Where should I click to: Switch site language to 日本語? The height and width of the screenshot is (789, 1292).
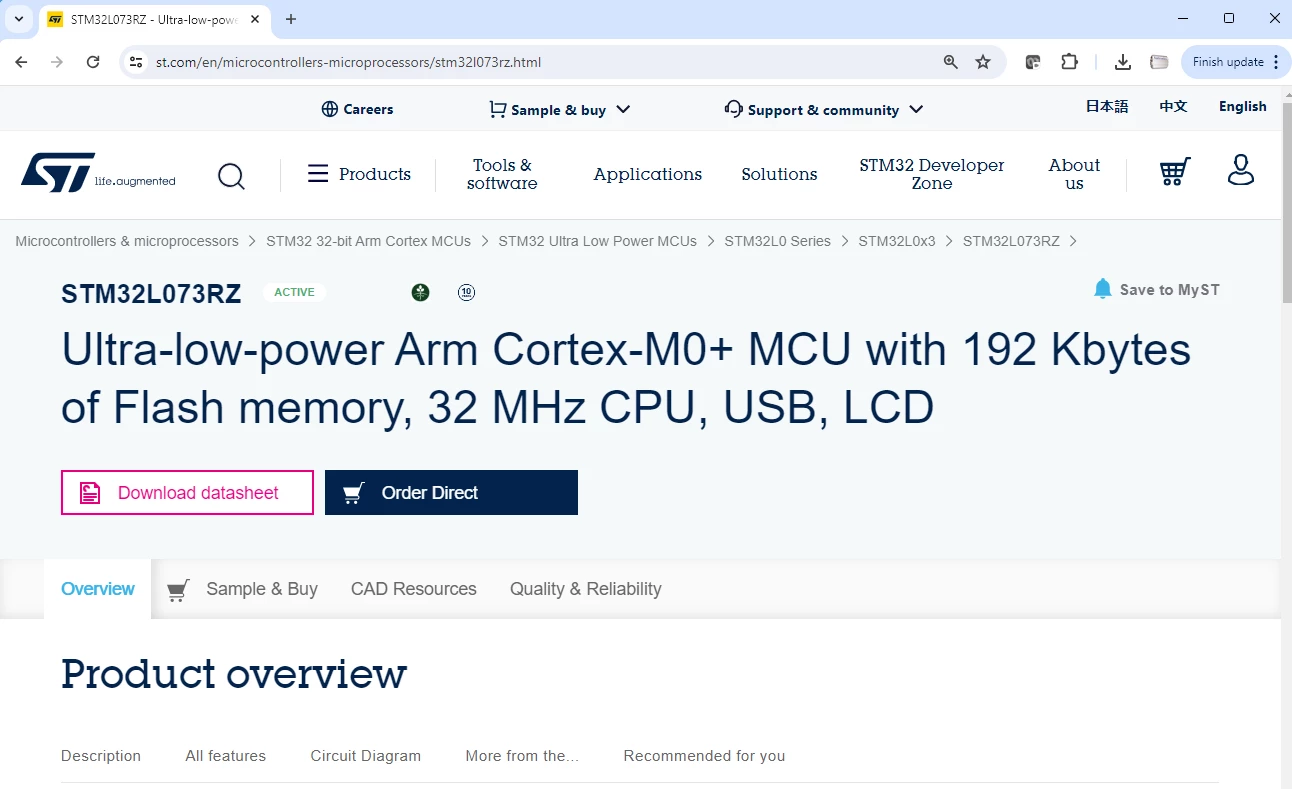1107,106
